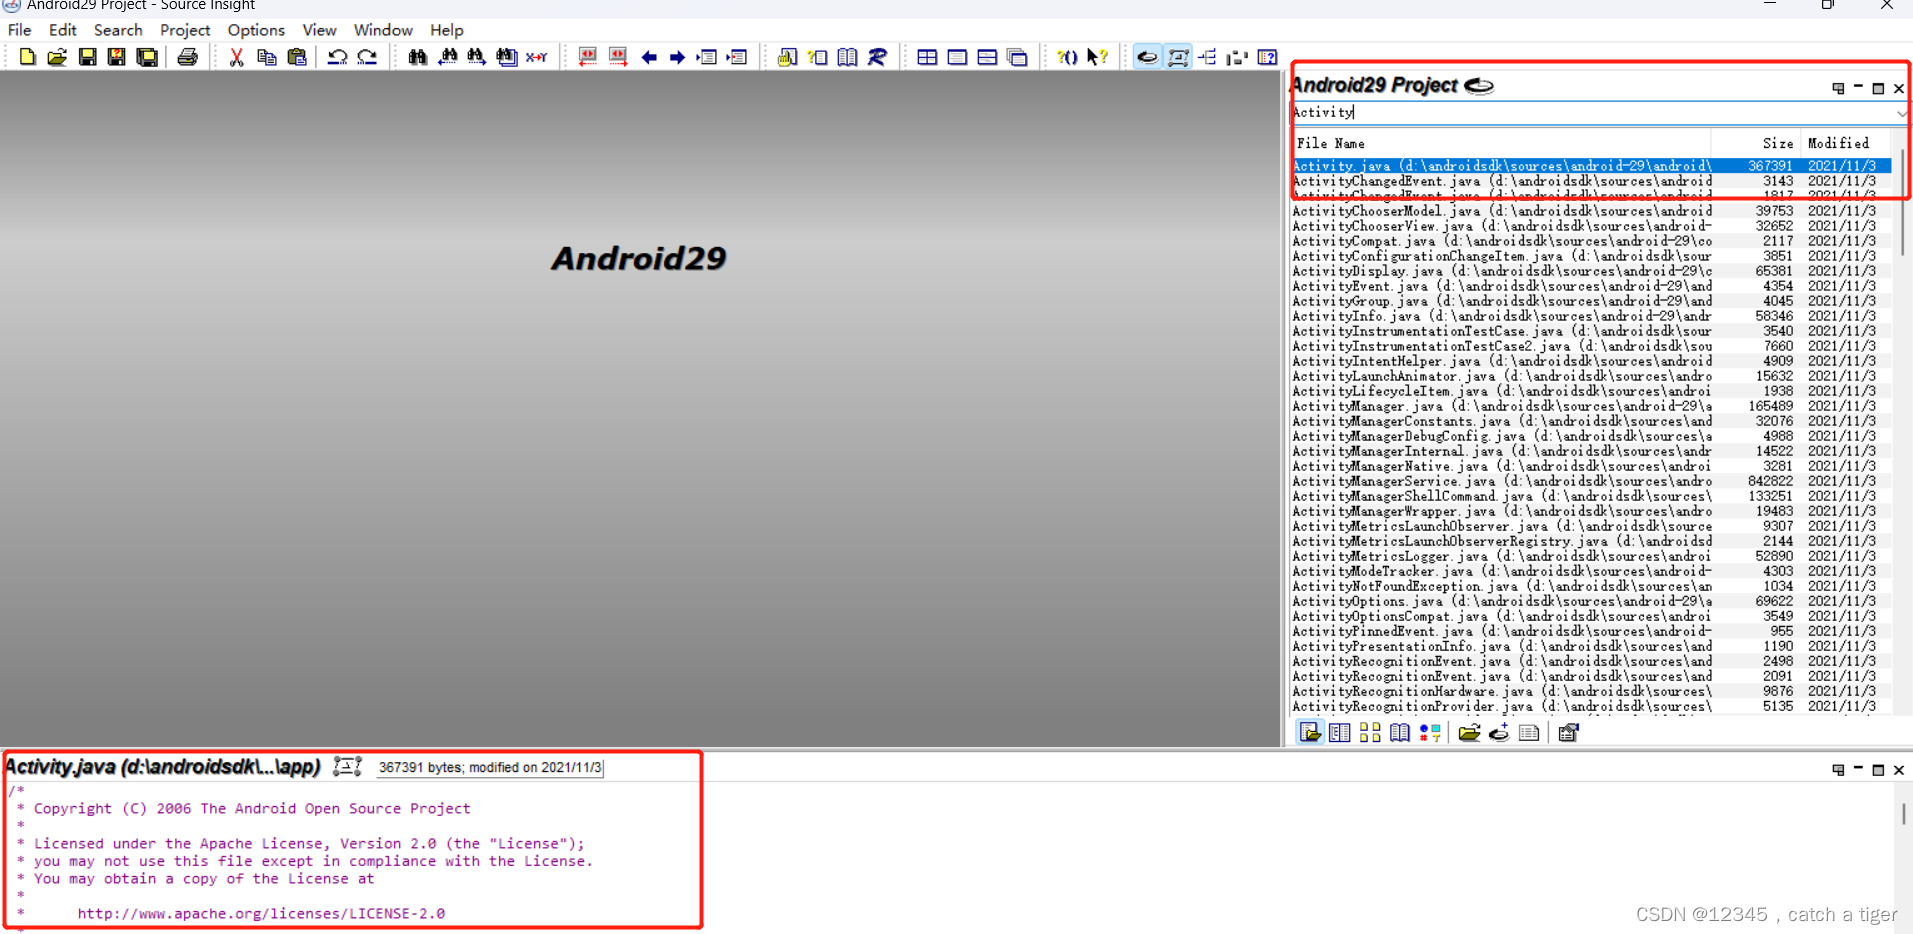Open the File menu
The width and height of the screenshot is (1913, 934).
click(20, 30)
